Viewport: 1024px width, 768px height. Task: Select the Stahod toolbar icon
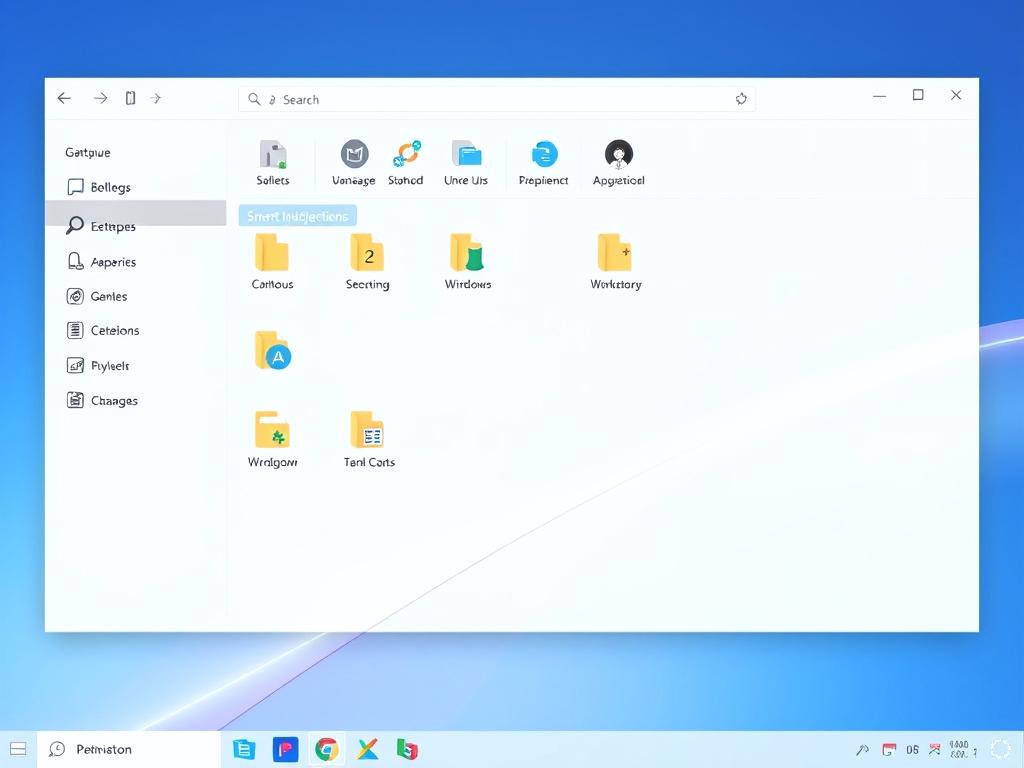point(406,154)
